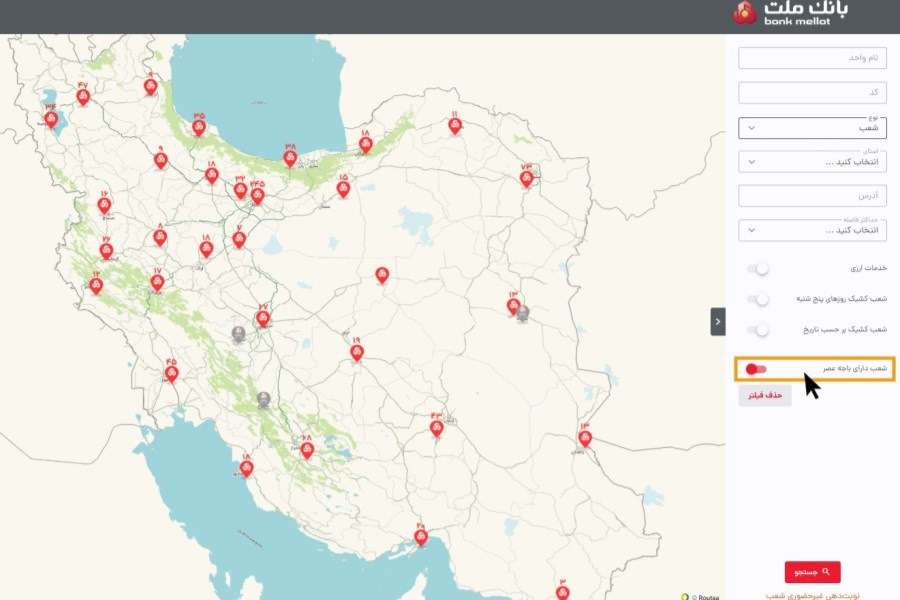Click the map marker labeled ۲۴۵ near Tehran
900x600 pixels.
[x=258, y=196]
